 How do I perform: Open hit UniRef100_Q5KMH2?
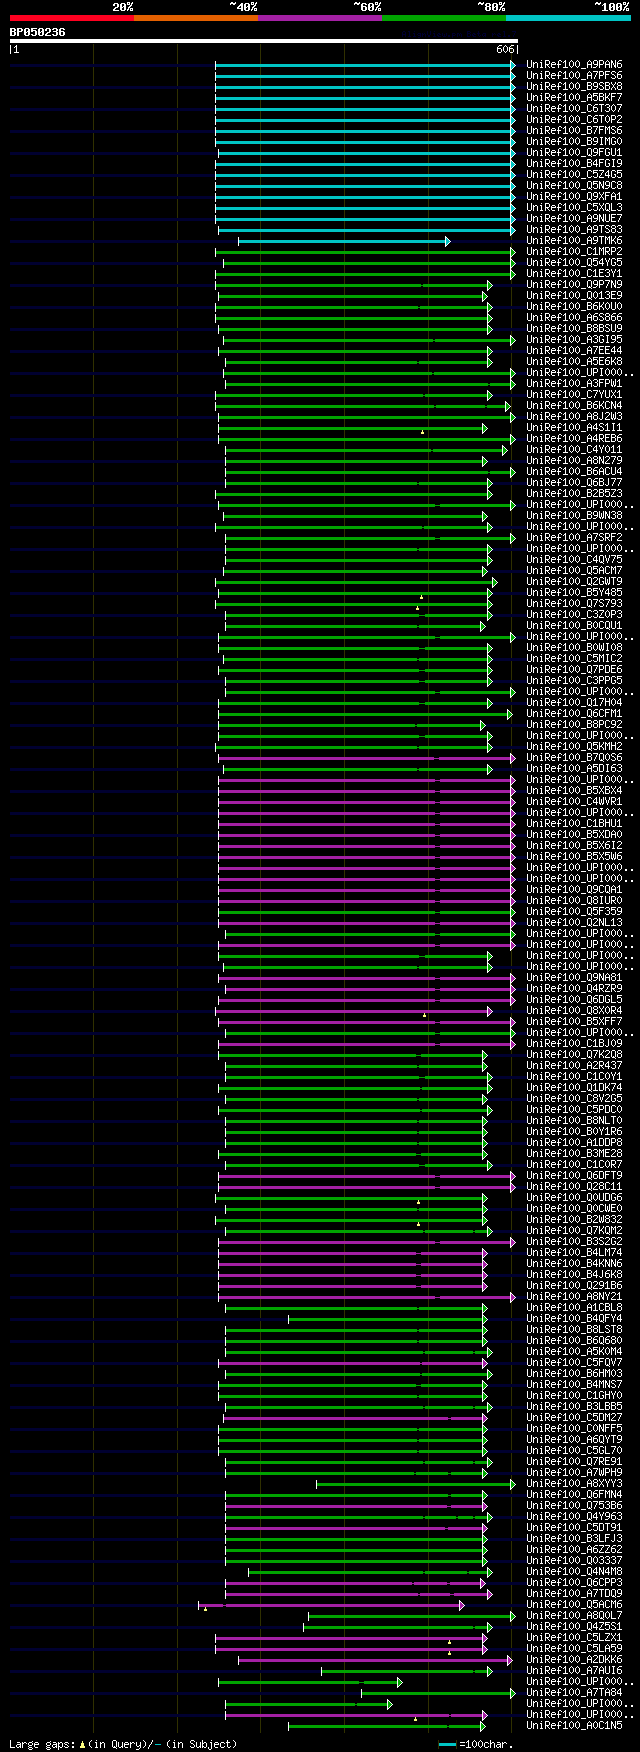point(574,746)
